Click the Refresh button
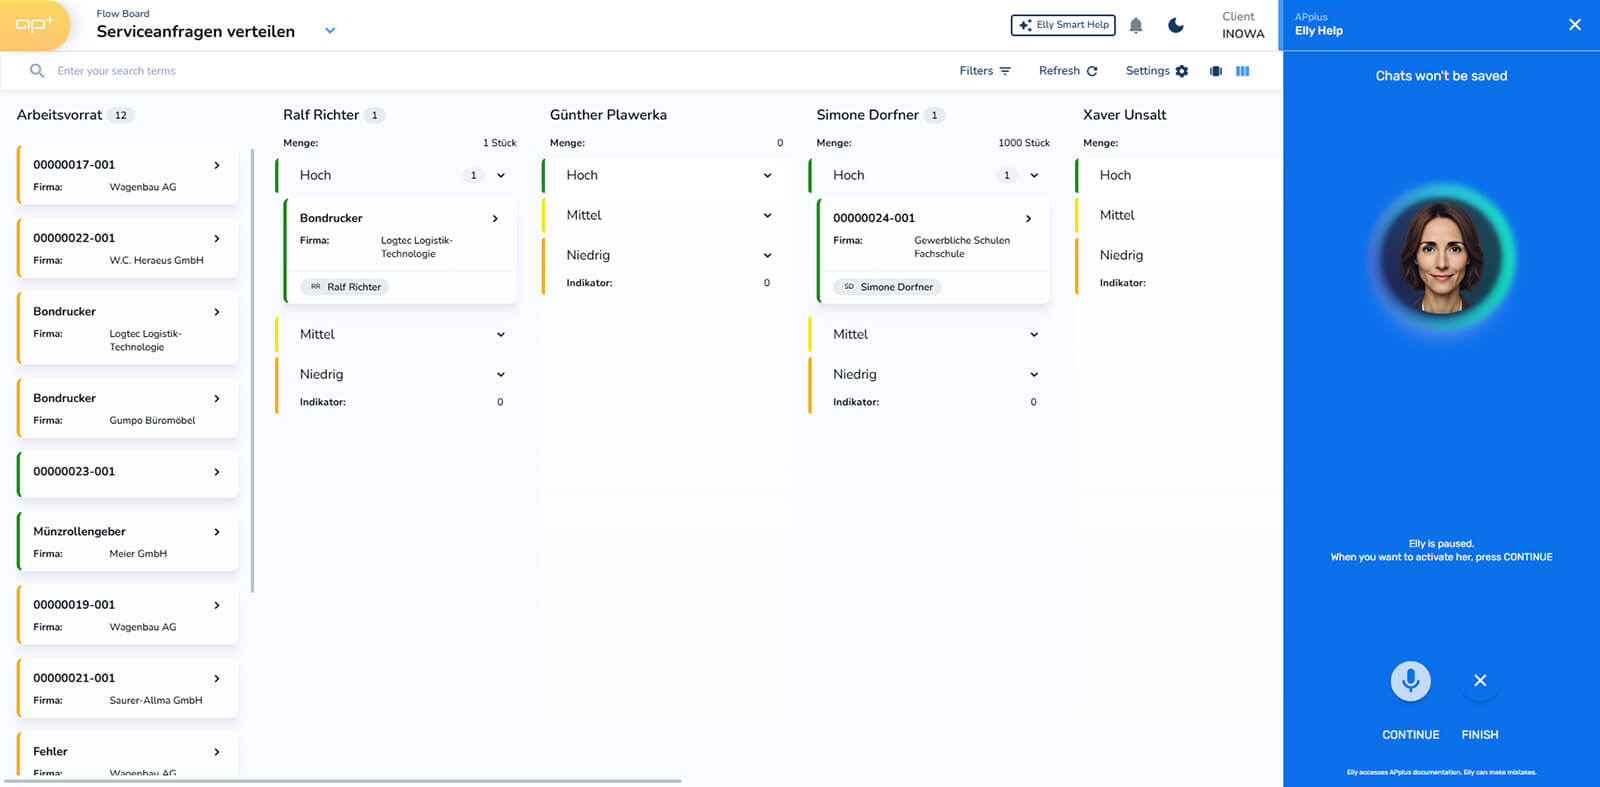 tap(1068, 71)
